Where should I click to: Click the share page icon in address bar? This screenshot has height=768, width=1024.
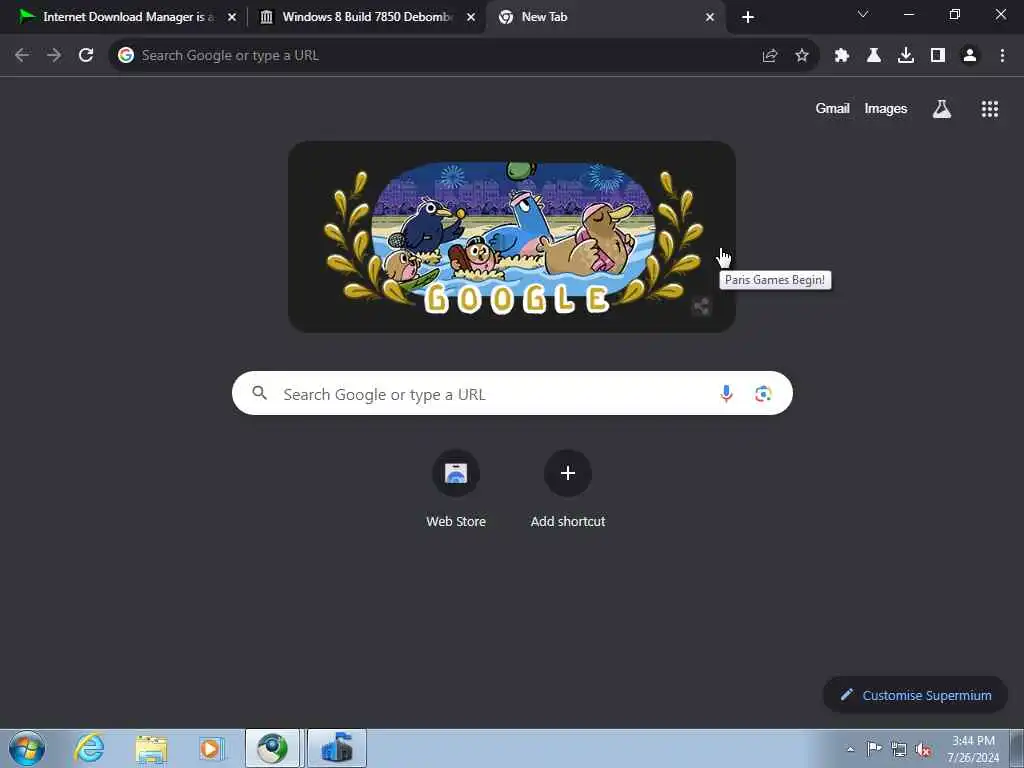tap(770, 56)
